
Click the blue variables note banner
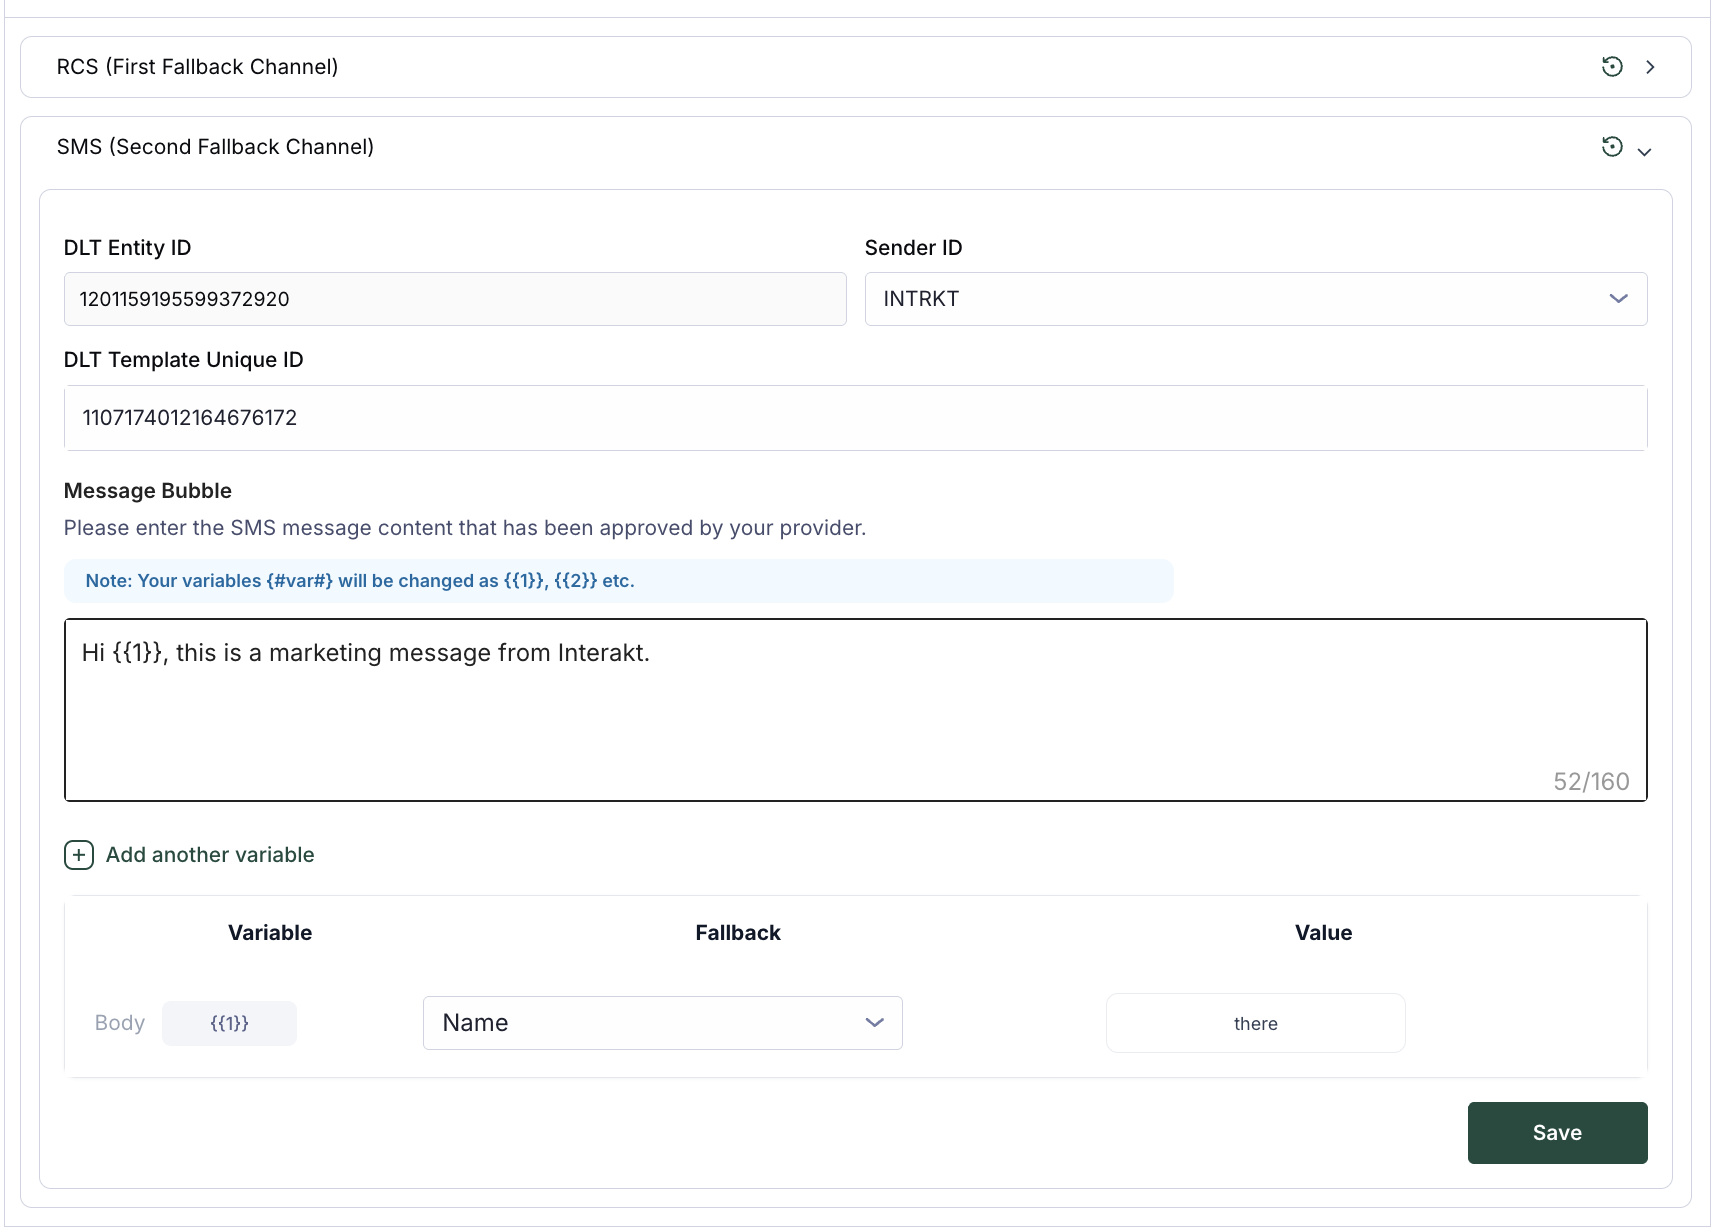tap(618, 581)
